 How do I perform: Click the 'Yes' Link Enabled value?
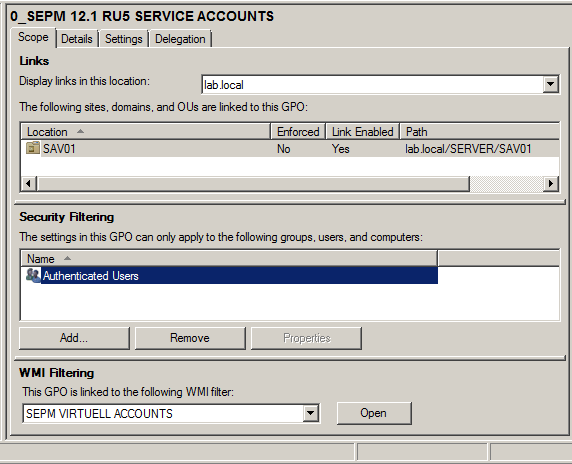(x=341, y=149)
